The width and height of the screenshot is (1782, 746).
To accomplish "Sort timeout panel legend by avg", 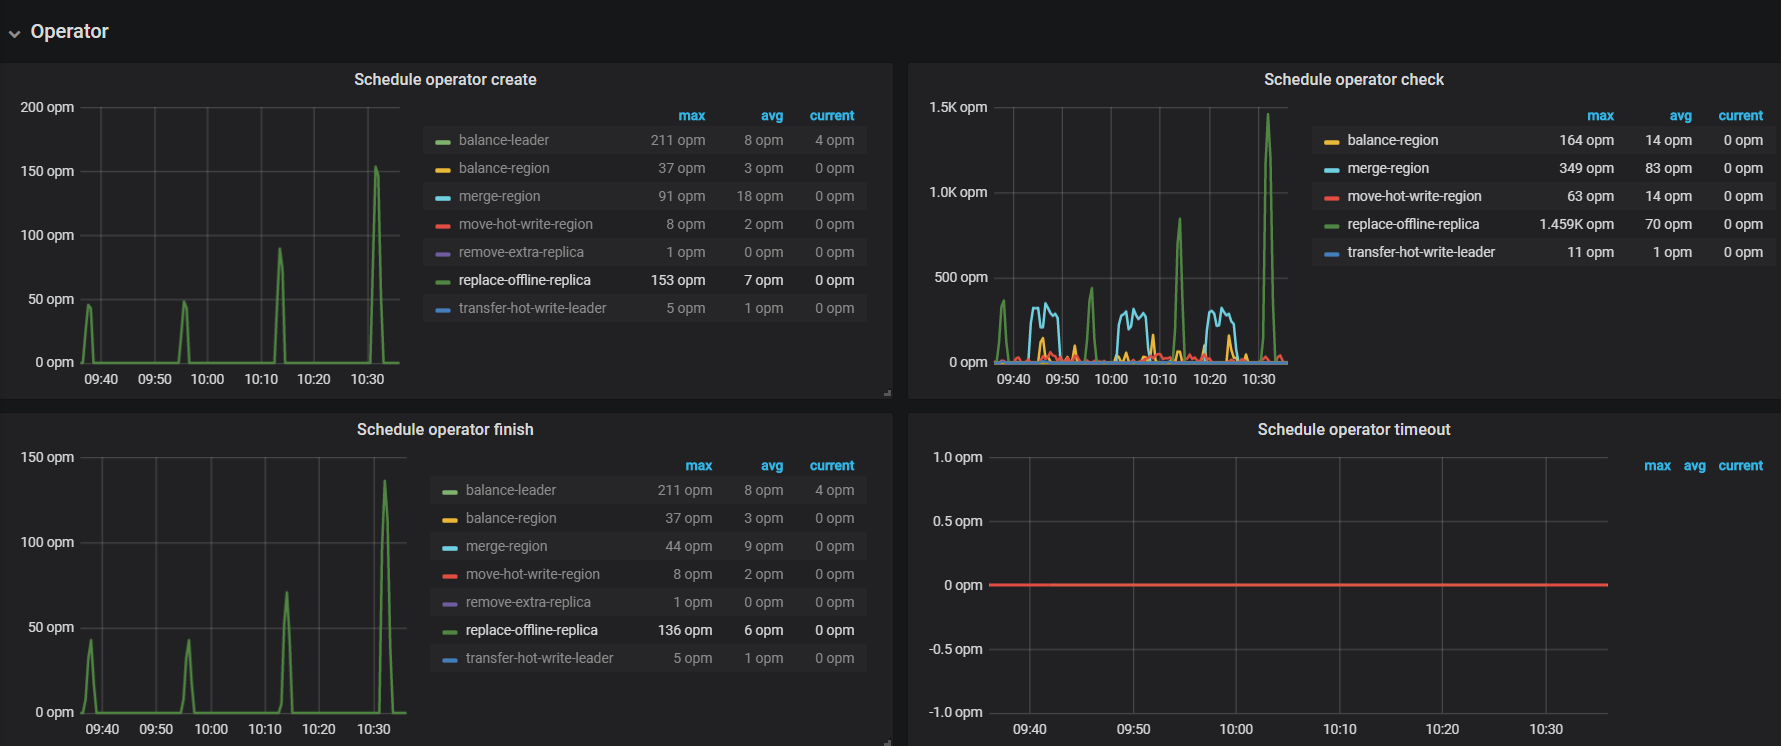I will 1694,466.
